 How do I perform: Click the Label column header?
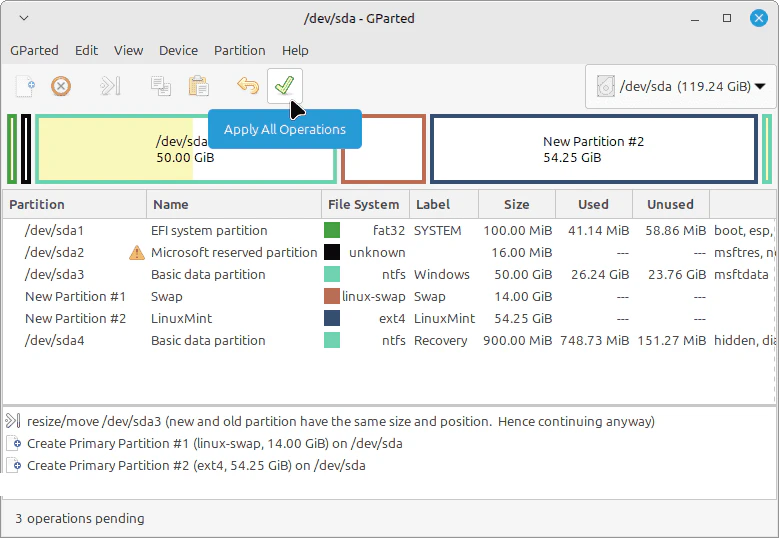pyautogui.click(x=444, y=205)
